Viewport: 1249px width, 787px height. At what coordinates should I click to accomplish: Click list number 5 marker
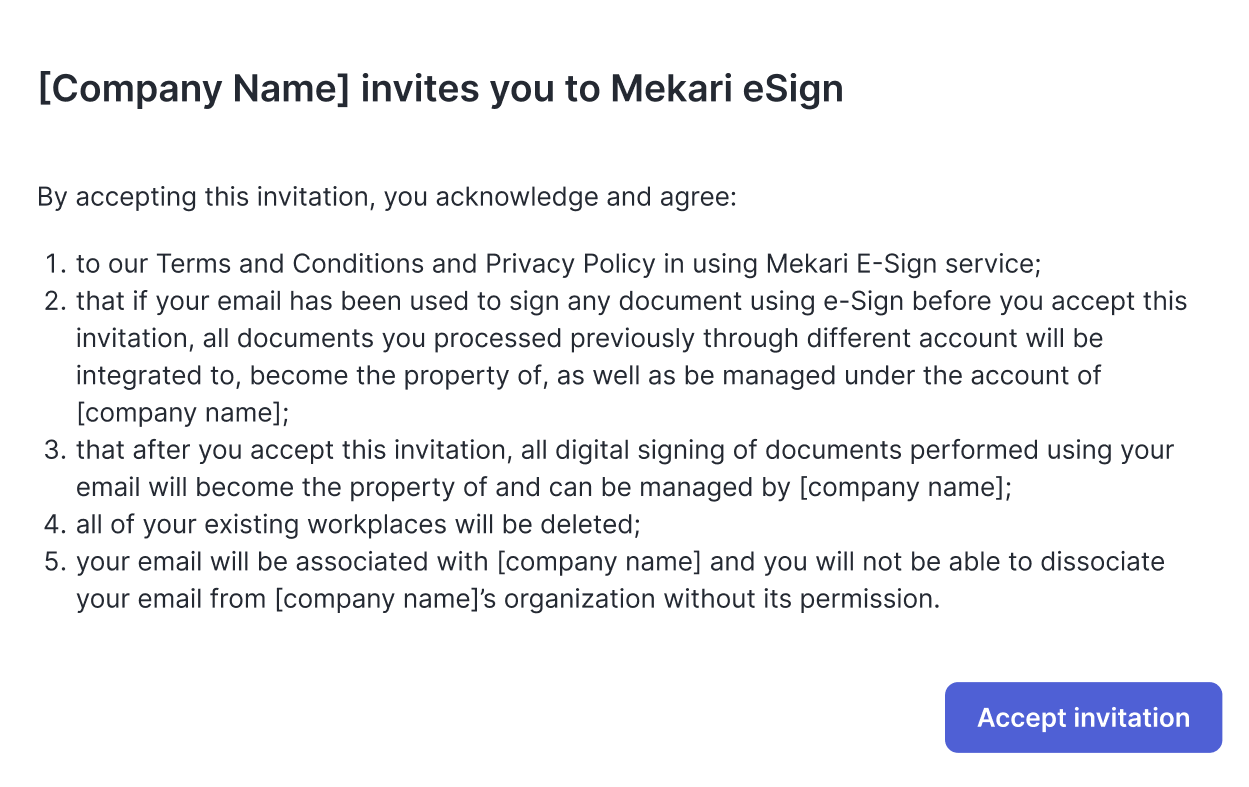point(55,561)
